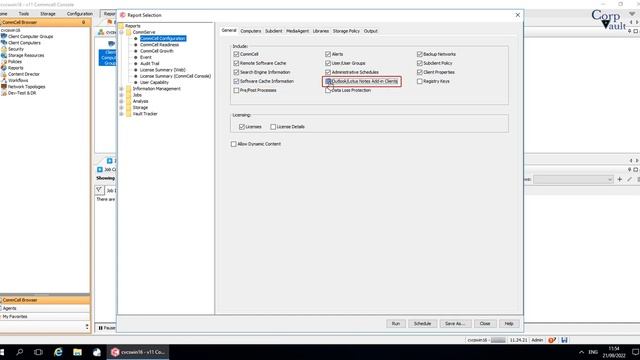Click the navigation pane options chevron

[x=87, y=327]
